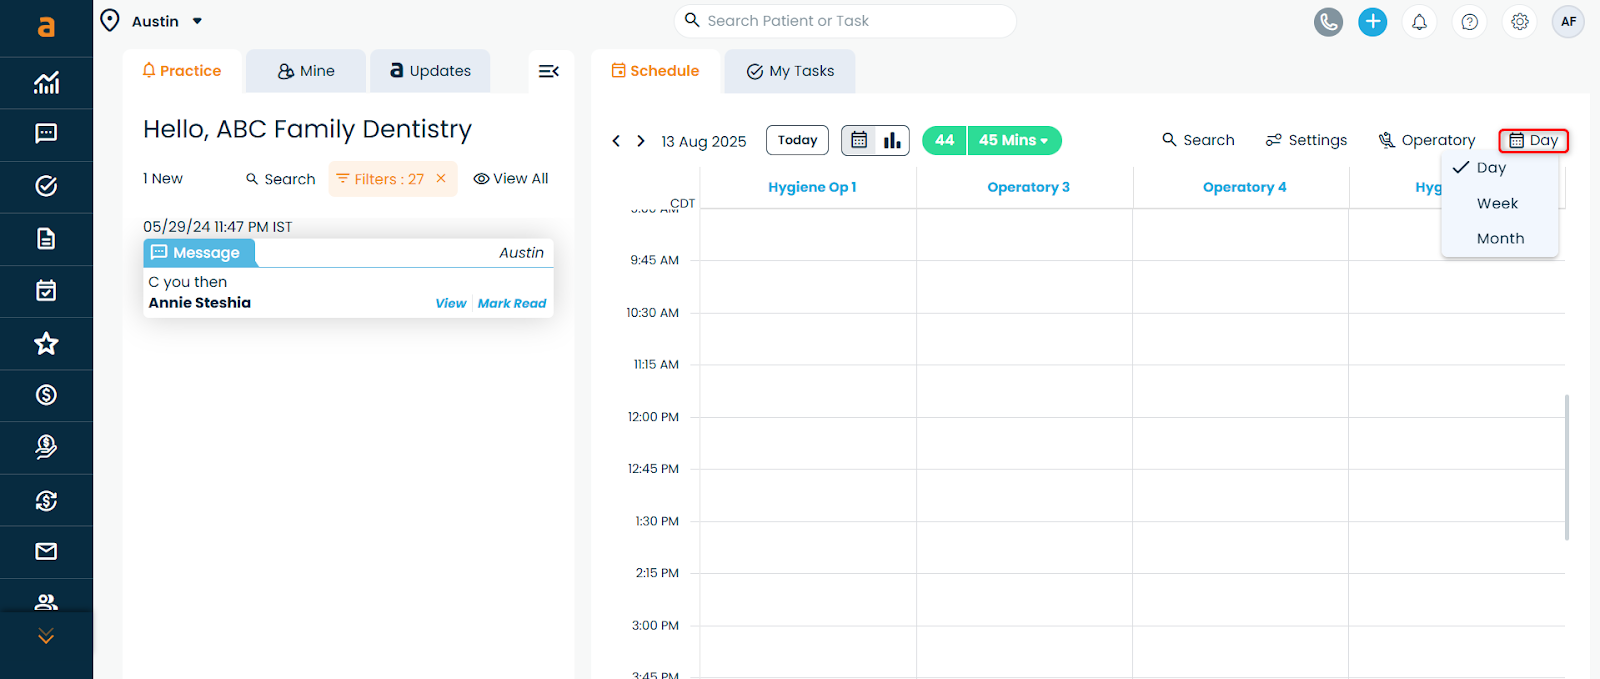The height and width of the screenshot is (679, 1600).
Task: Open the help question mark icon
Action: coord(1469,21)
